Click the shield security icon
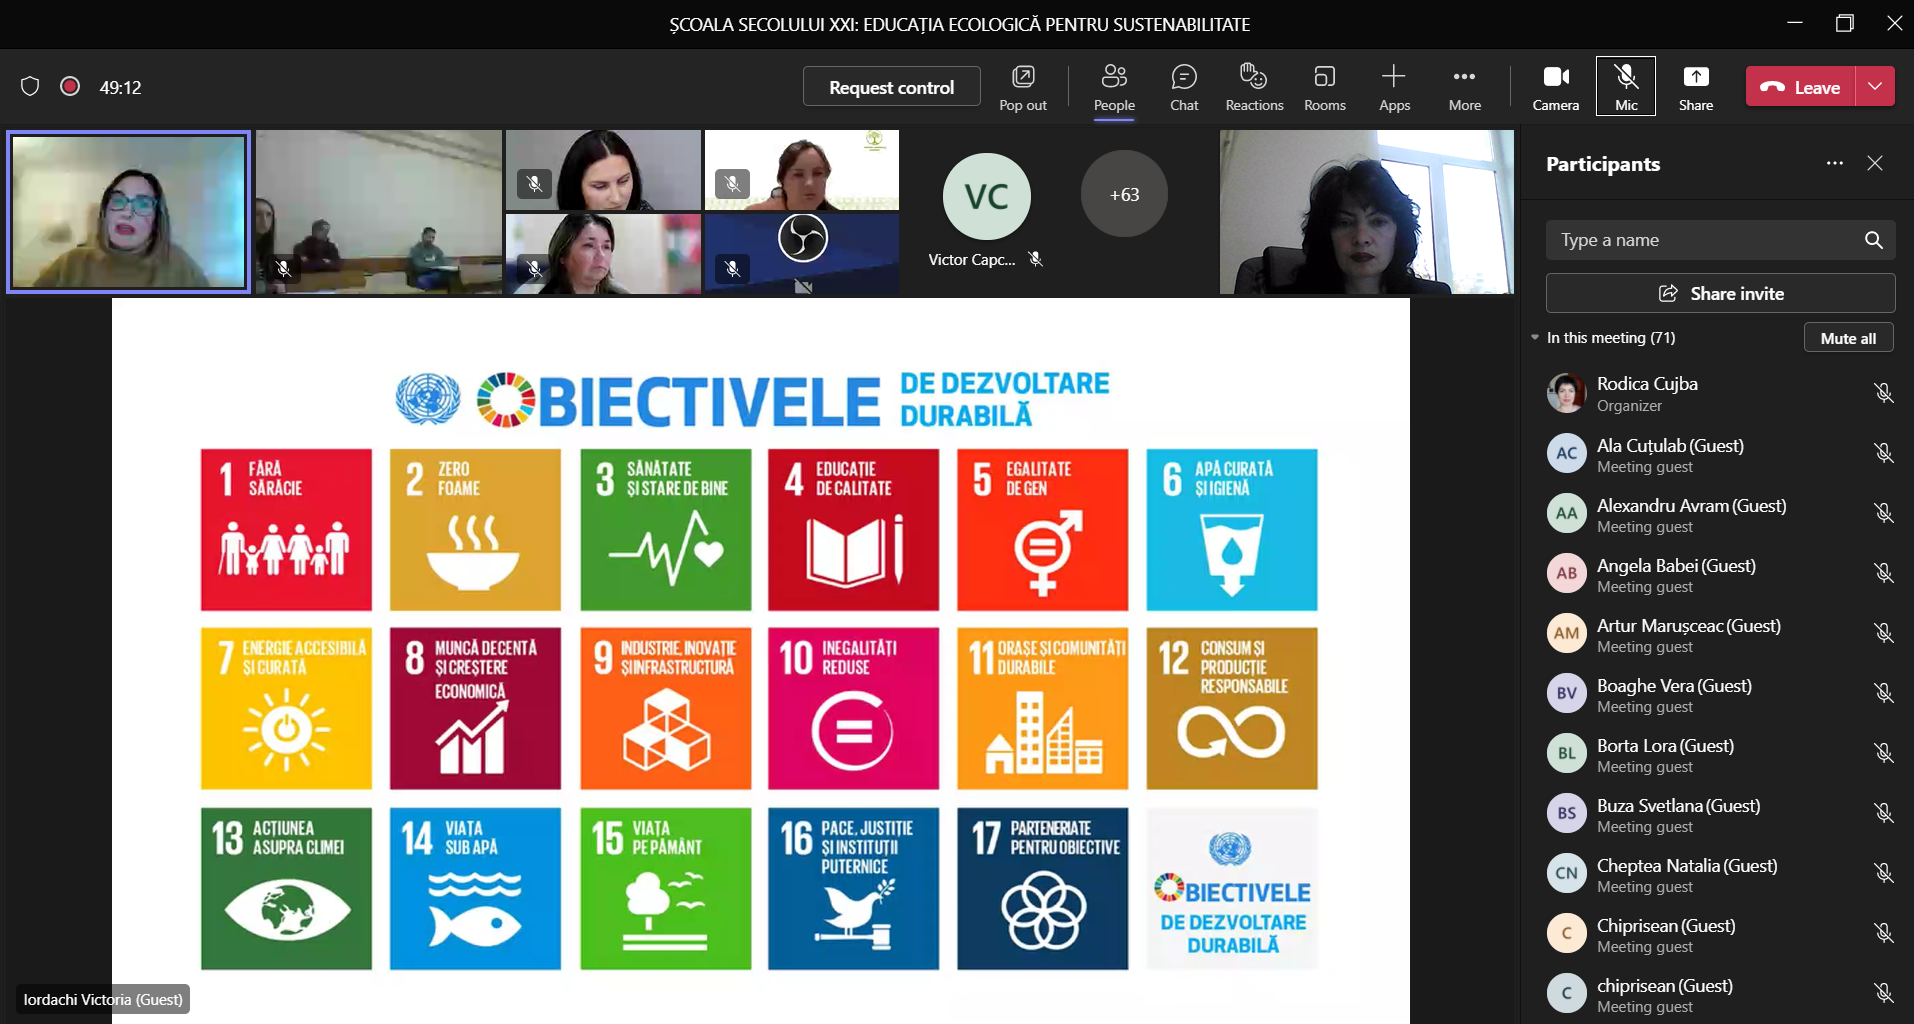 pos(30,87)
